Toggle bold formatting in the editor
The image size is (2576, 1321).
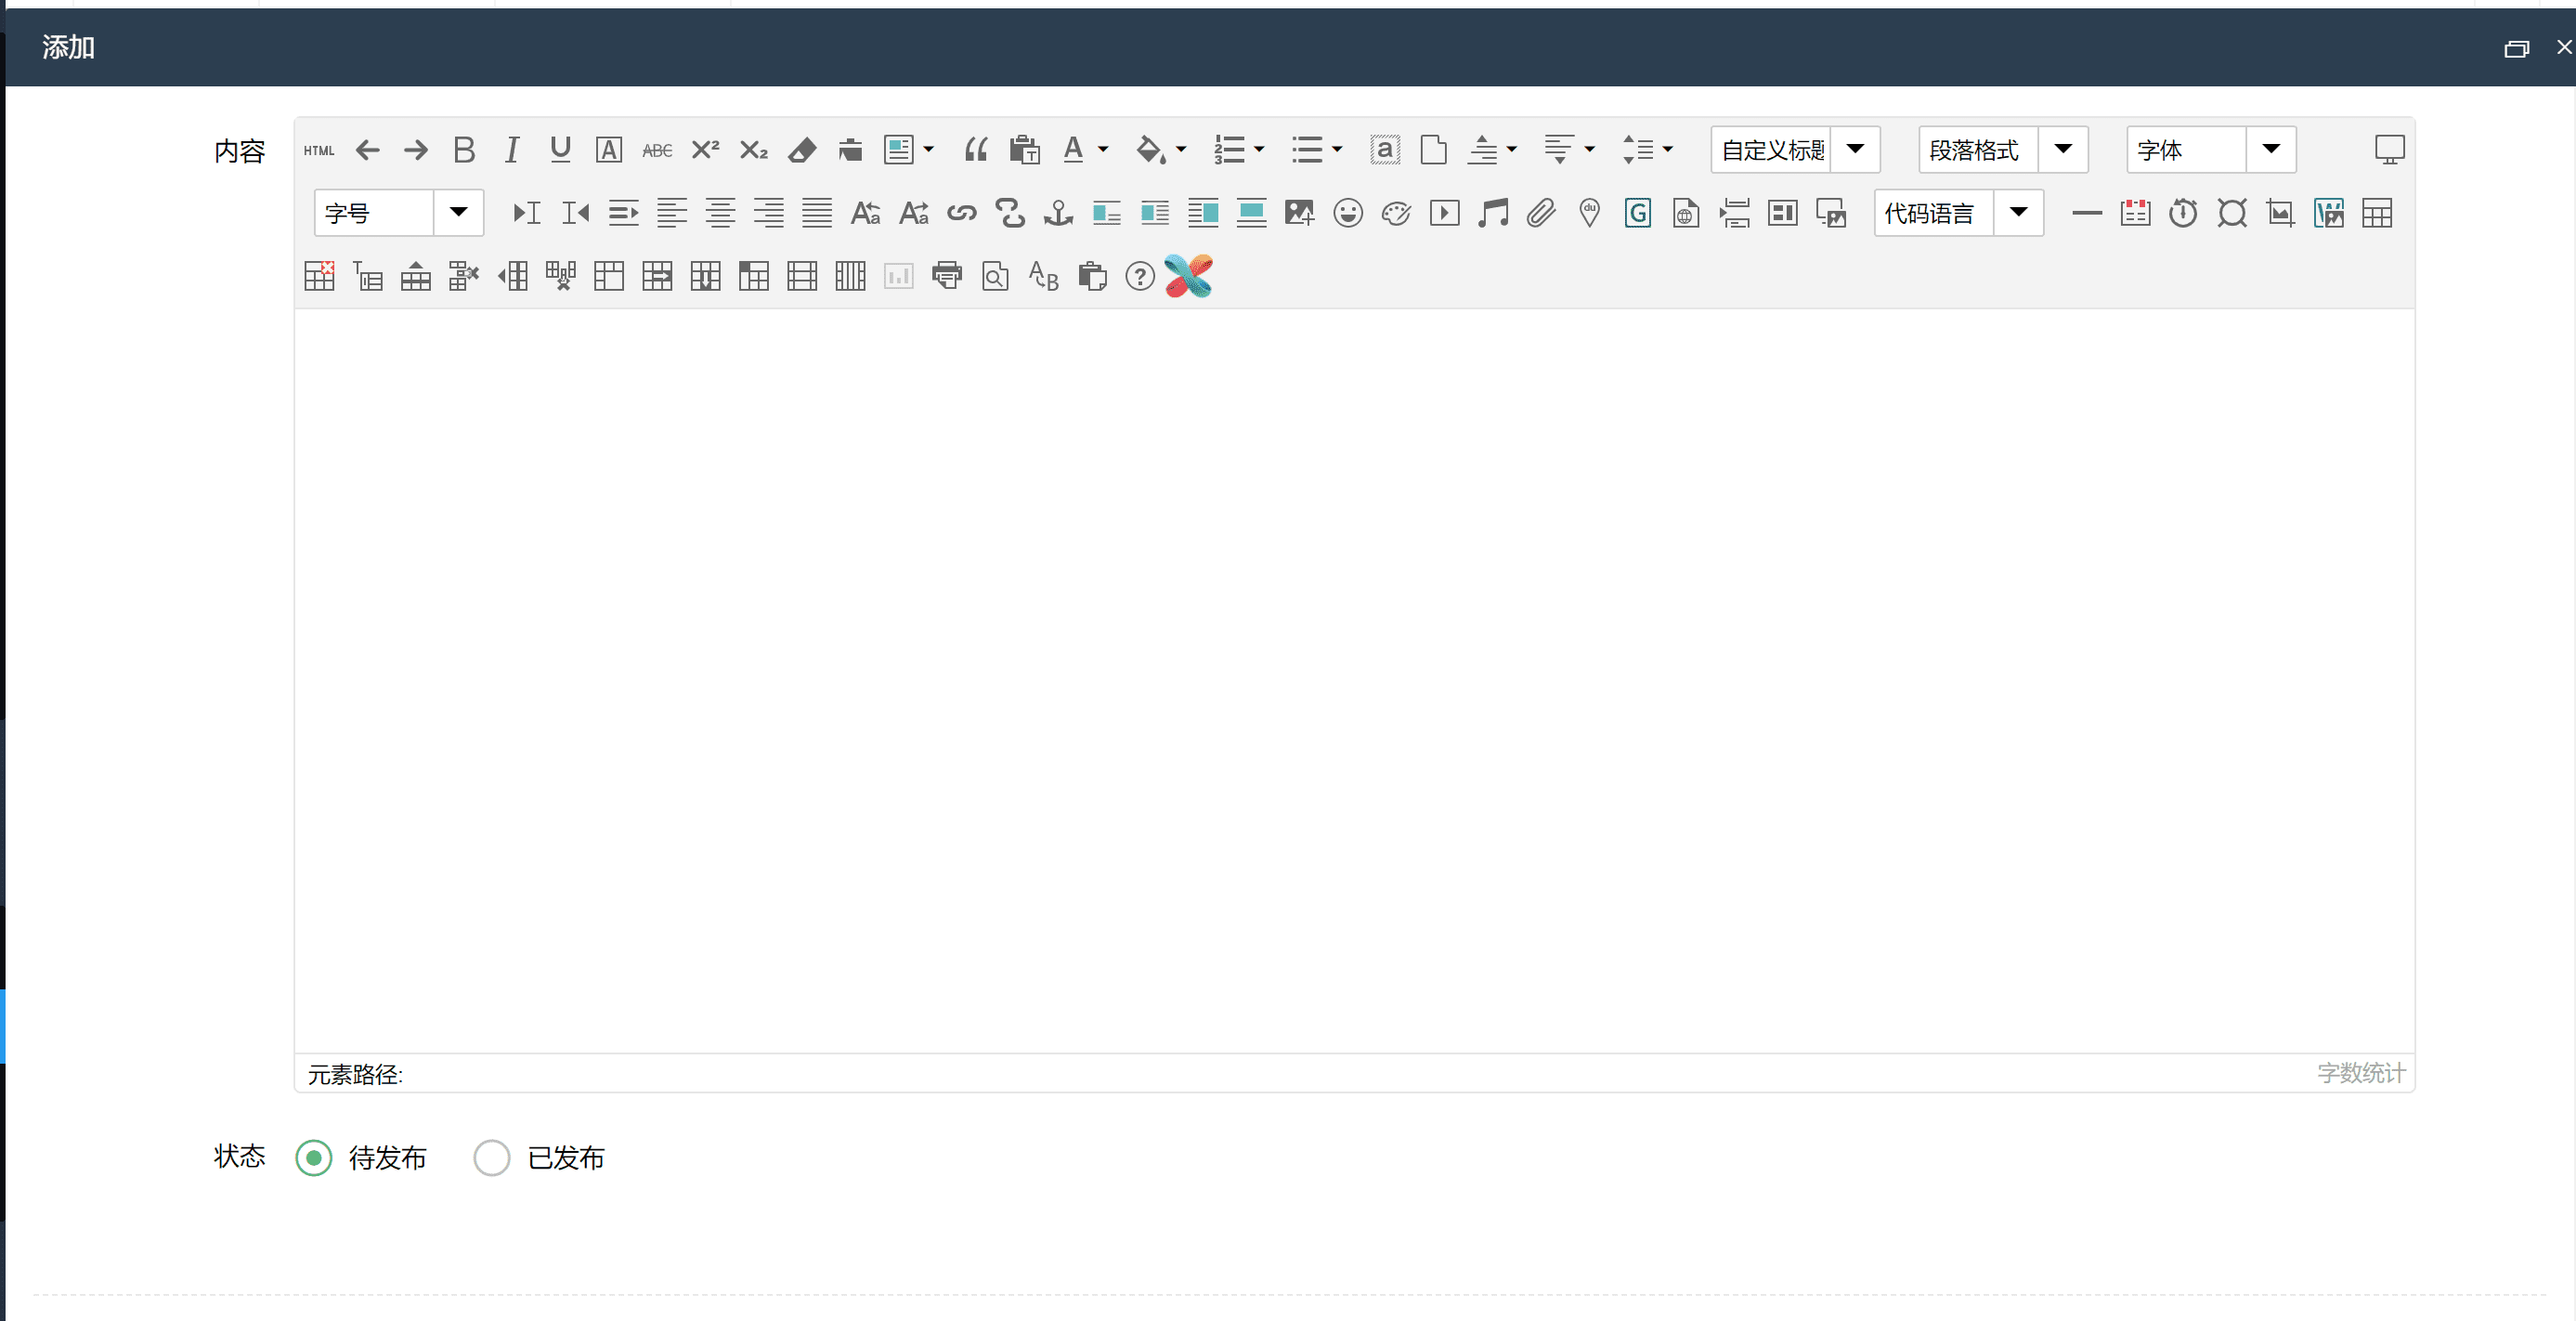point(463,150)
